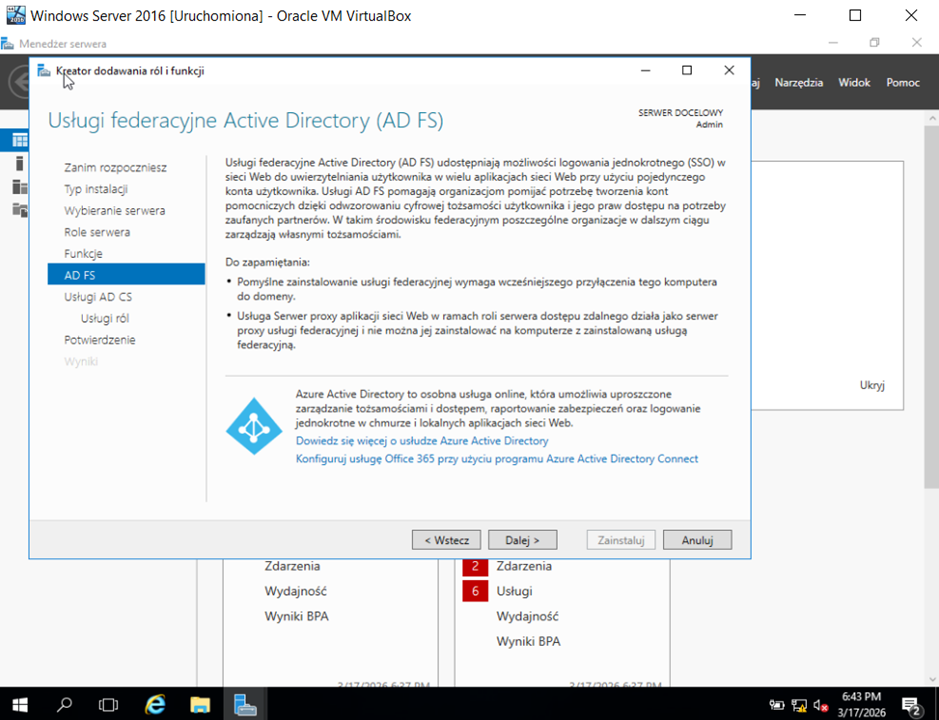The height and width of the screenshot is (720, 939).
Task: Follow the Azure Active Directory learn more link
Action: coord(422,441)
